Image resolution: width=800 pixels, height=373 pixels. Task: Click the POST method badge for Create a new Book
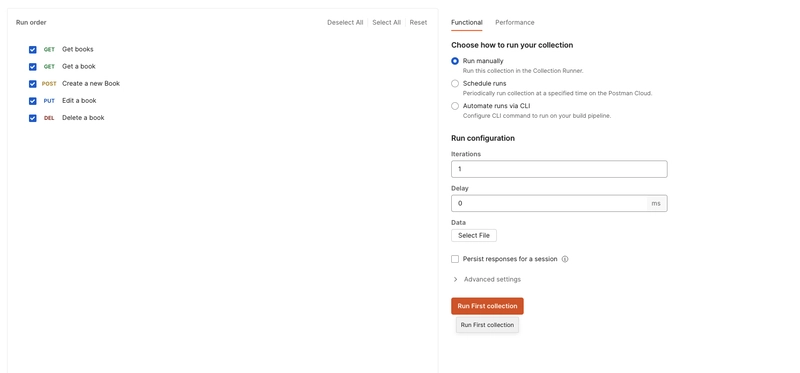(x=49, y=84)
